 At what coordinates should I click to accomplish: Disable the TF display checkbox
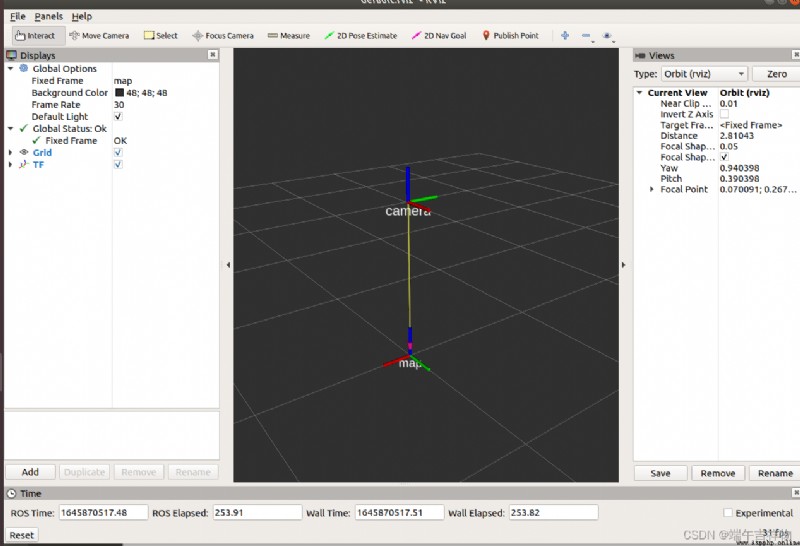[118, 164]
